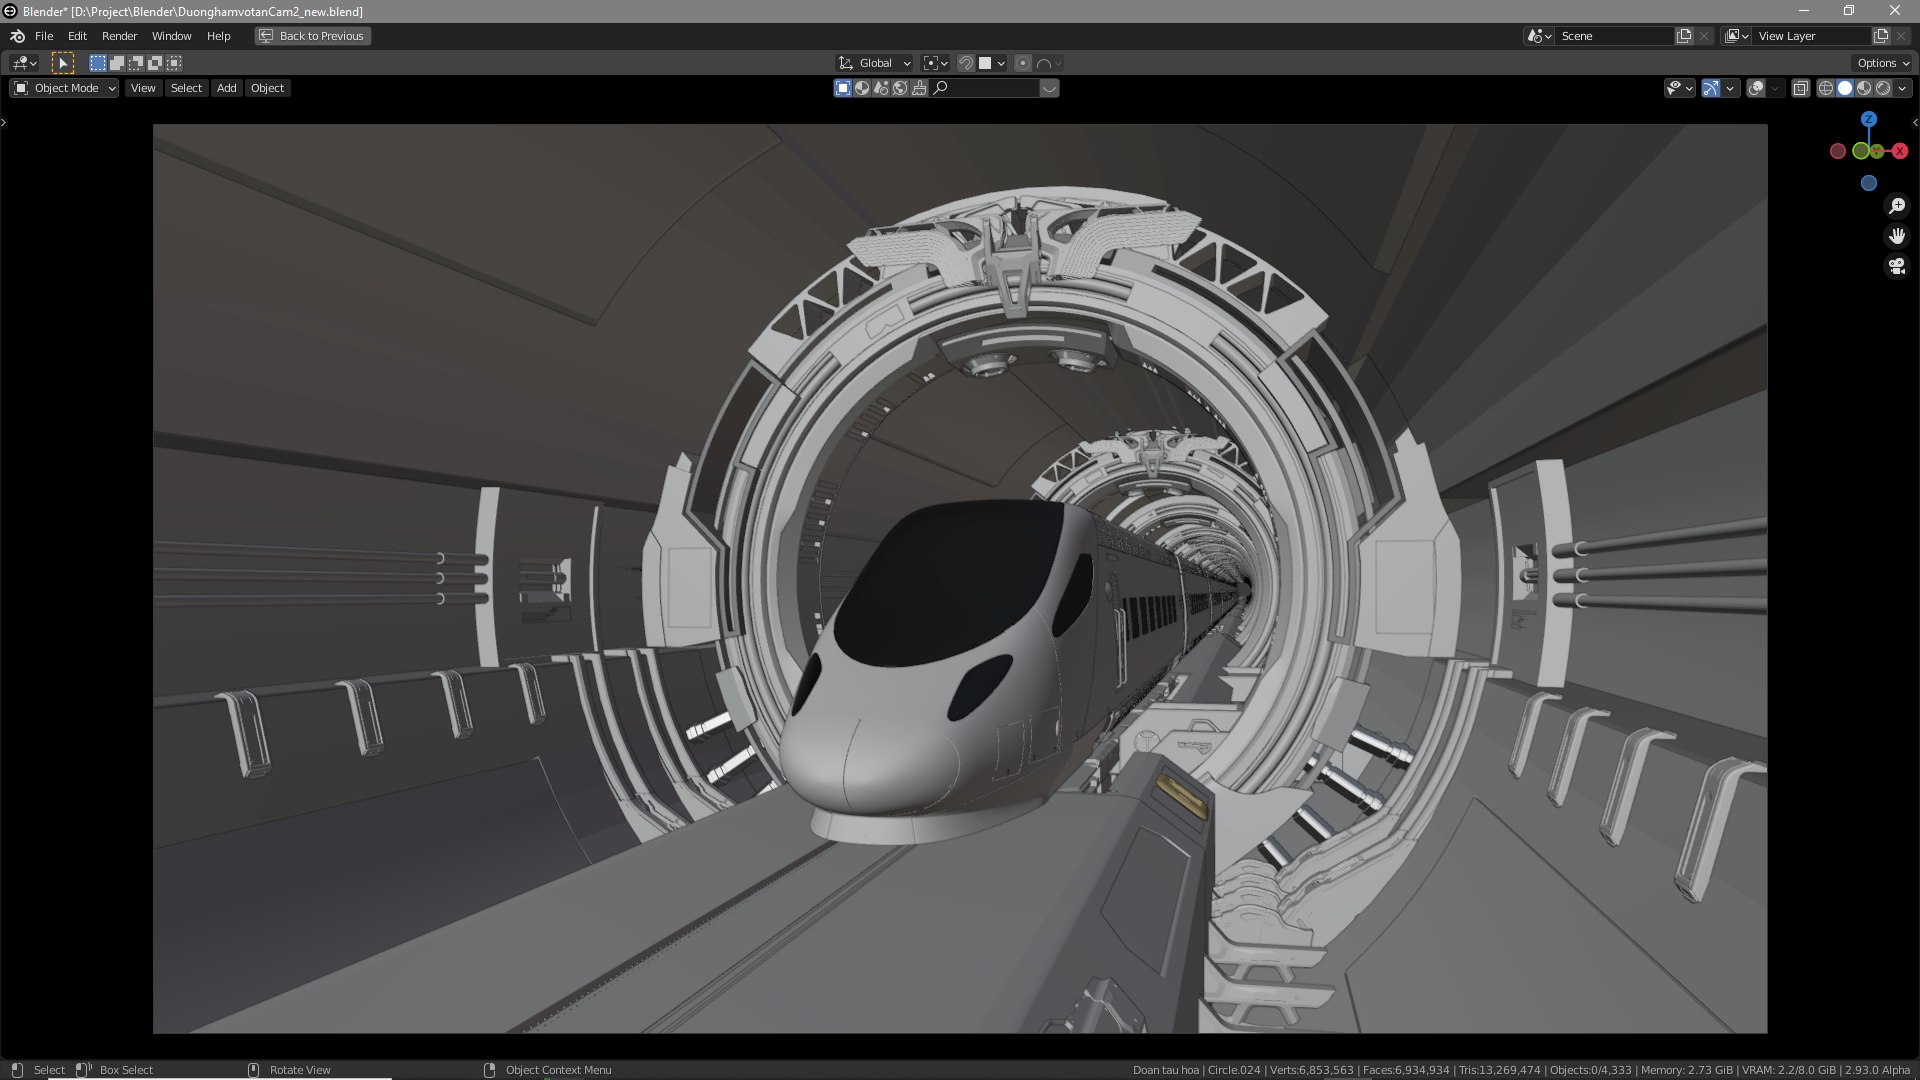Open the transform pivot point dropdown
Viewport: 1920px width, 1080px height.
(x=935, y=63)
